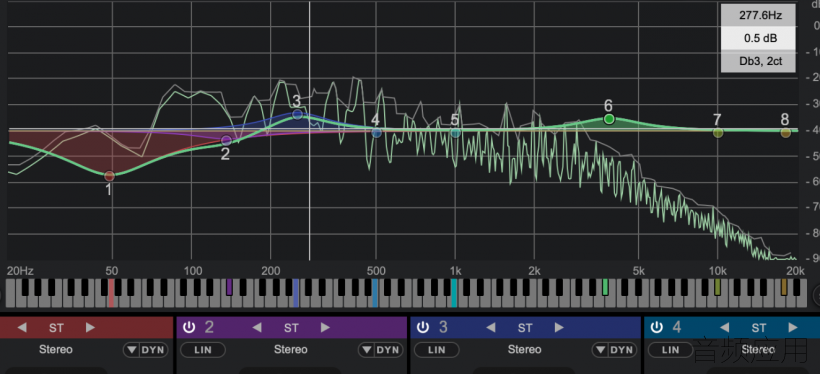Select EQ node 5 at 1k

pos(455,133)
